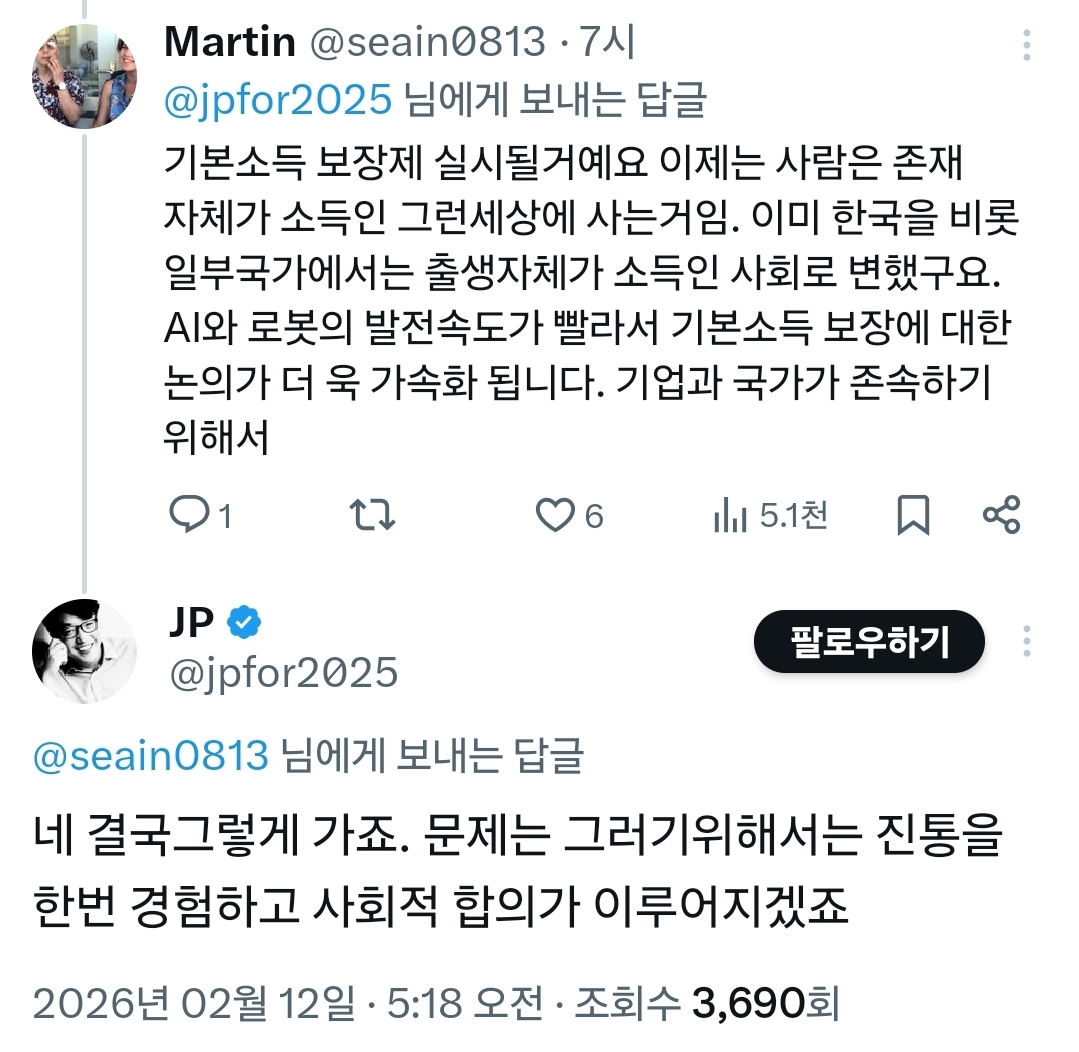Retweet Martin's post
This screenshot has width=1079, height=1052.
tap(375, 515)
